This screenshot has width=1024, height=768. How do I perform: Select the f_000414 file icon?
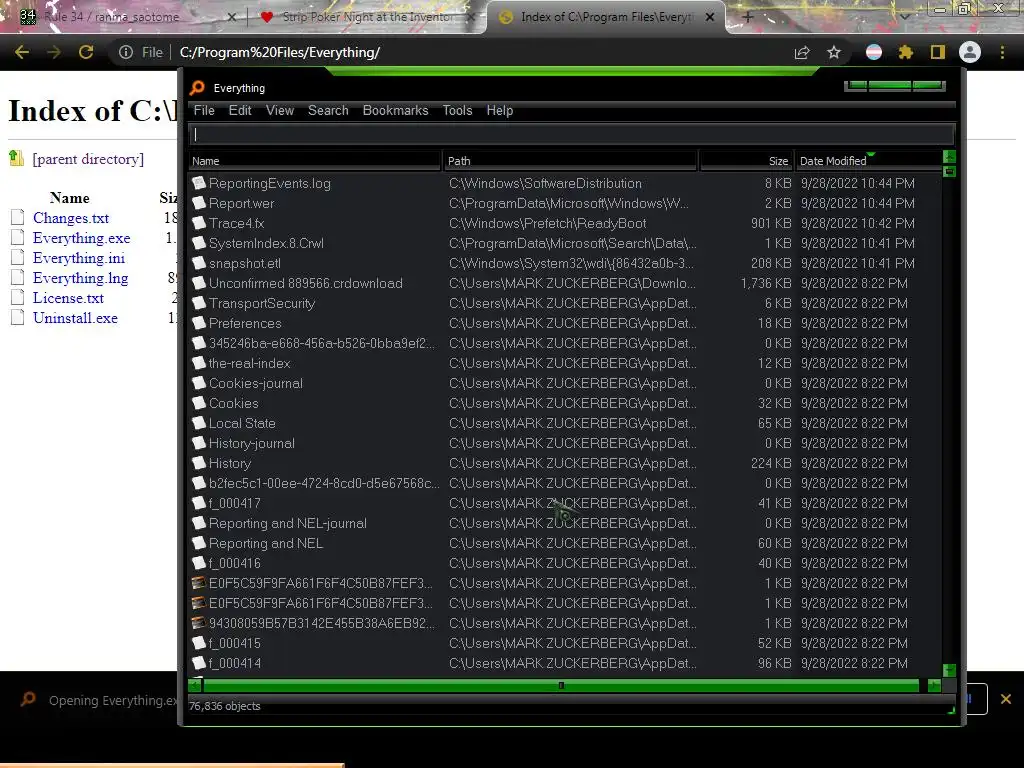coord(199,663)
